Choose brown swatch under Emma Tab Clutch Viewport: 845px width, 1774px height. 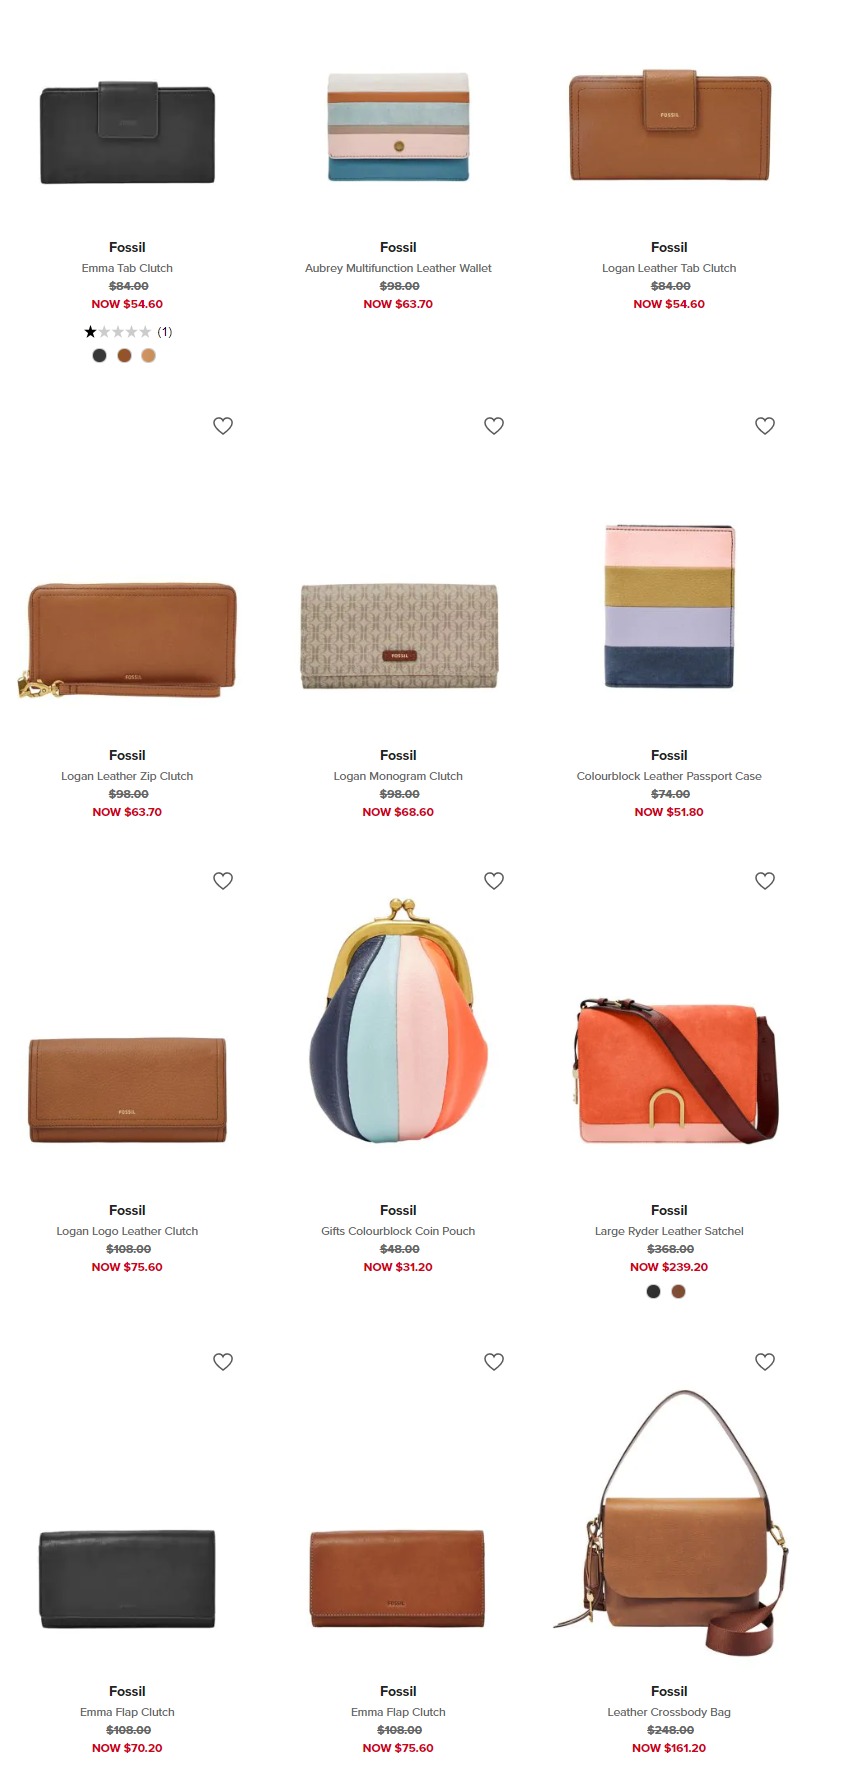pyautogui.click(x=124, y=356)
